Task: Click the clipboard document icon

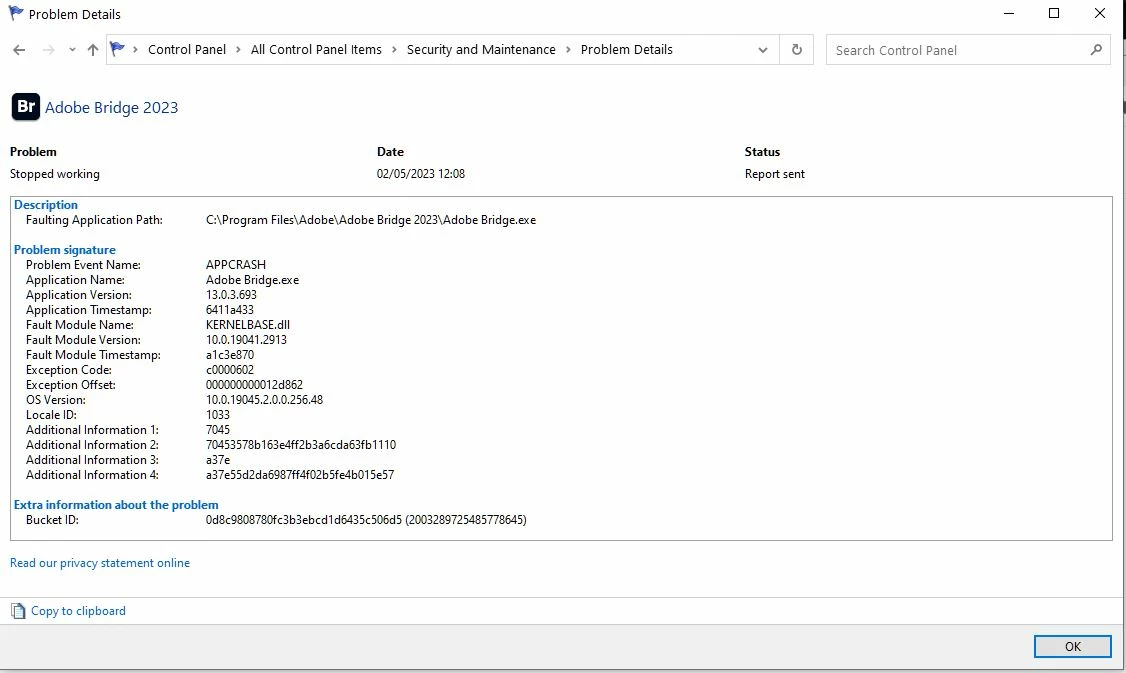Action: [x=18, y=611]
